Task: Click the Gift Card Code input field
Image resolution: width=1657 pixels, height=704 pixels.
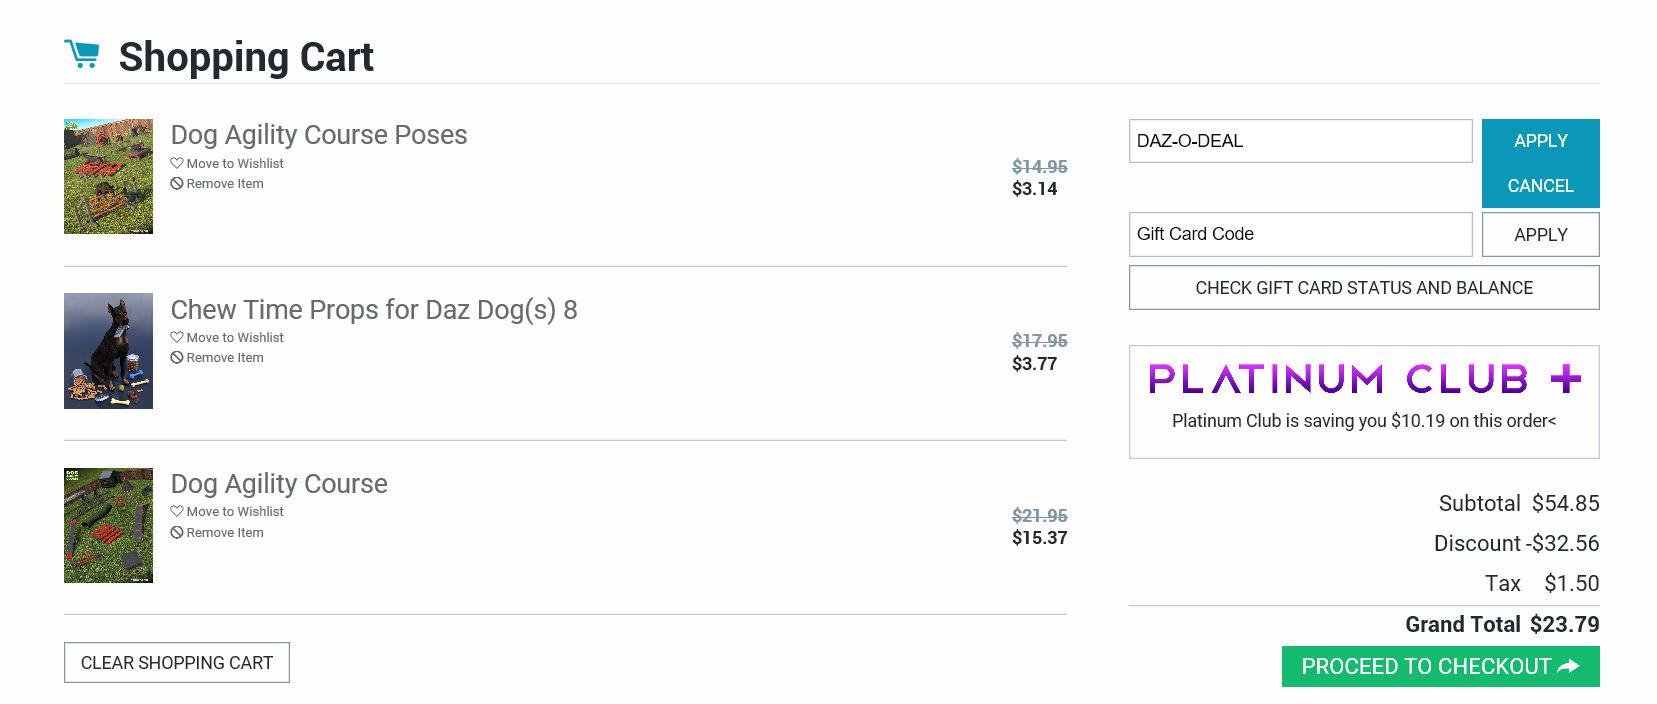Action: pyautogui.click(x=1299, y=234)
